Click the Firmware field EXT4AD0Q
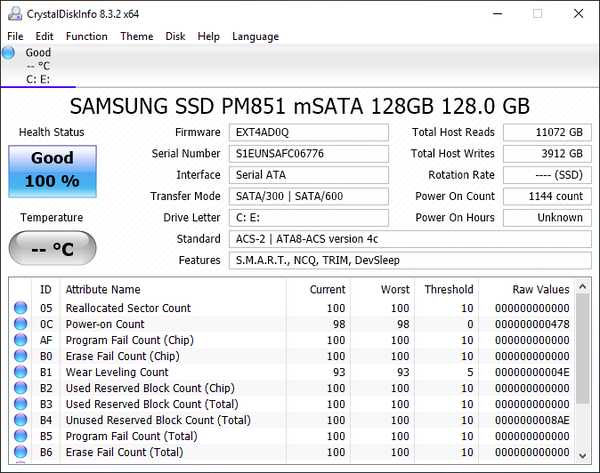600x473 pixels. point(309,132)
